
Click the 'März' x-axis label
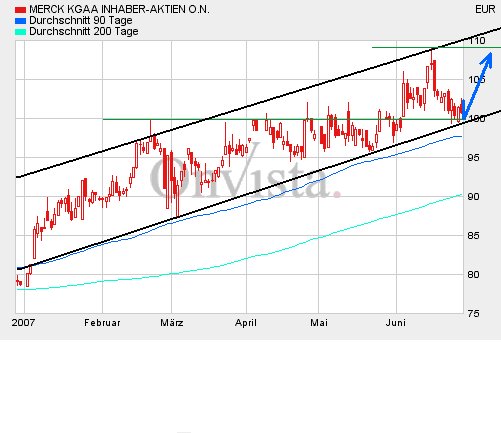(x=172, y=323)
